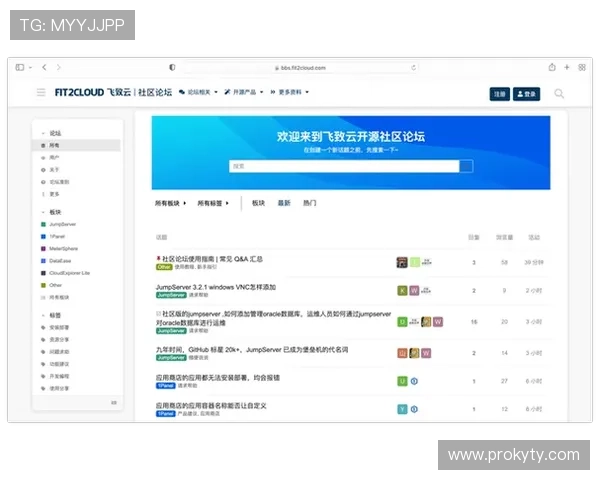Open the 所有板块 category filter dropdown
Image resolution: width=600 pixels, height=480 pixels.
point(170,203)
